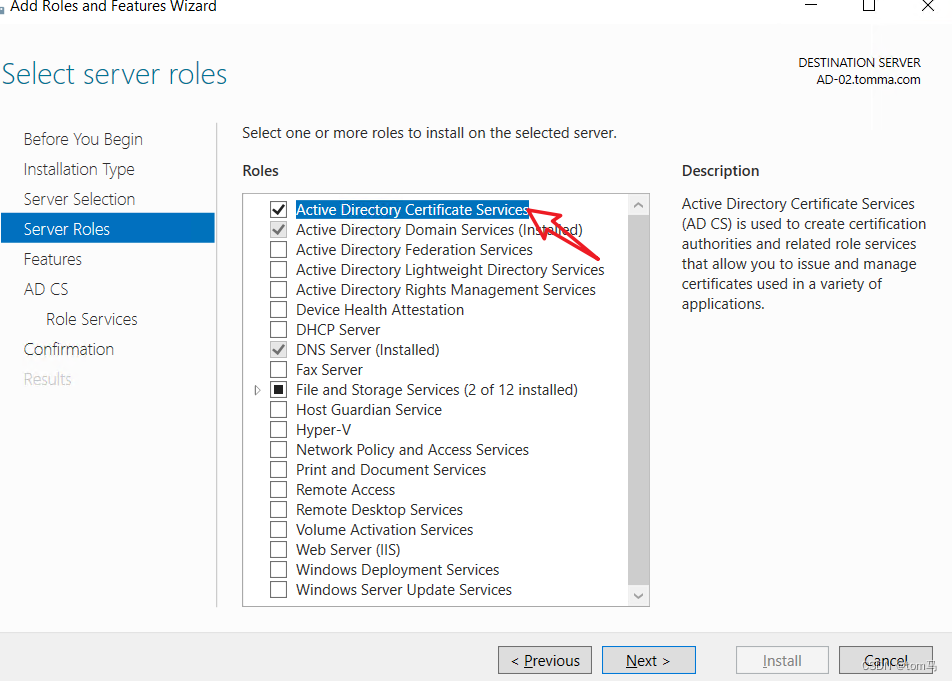Open the AD CS step

pos(46,289)
